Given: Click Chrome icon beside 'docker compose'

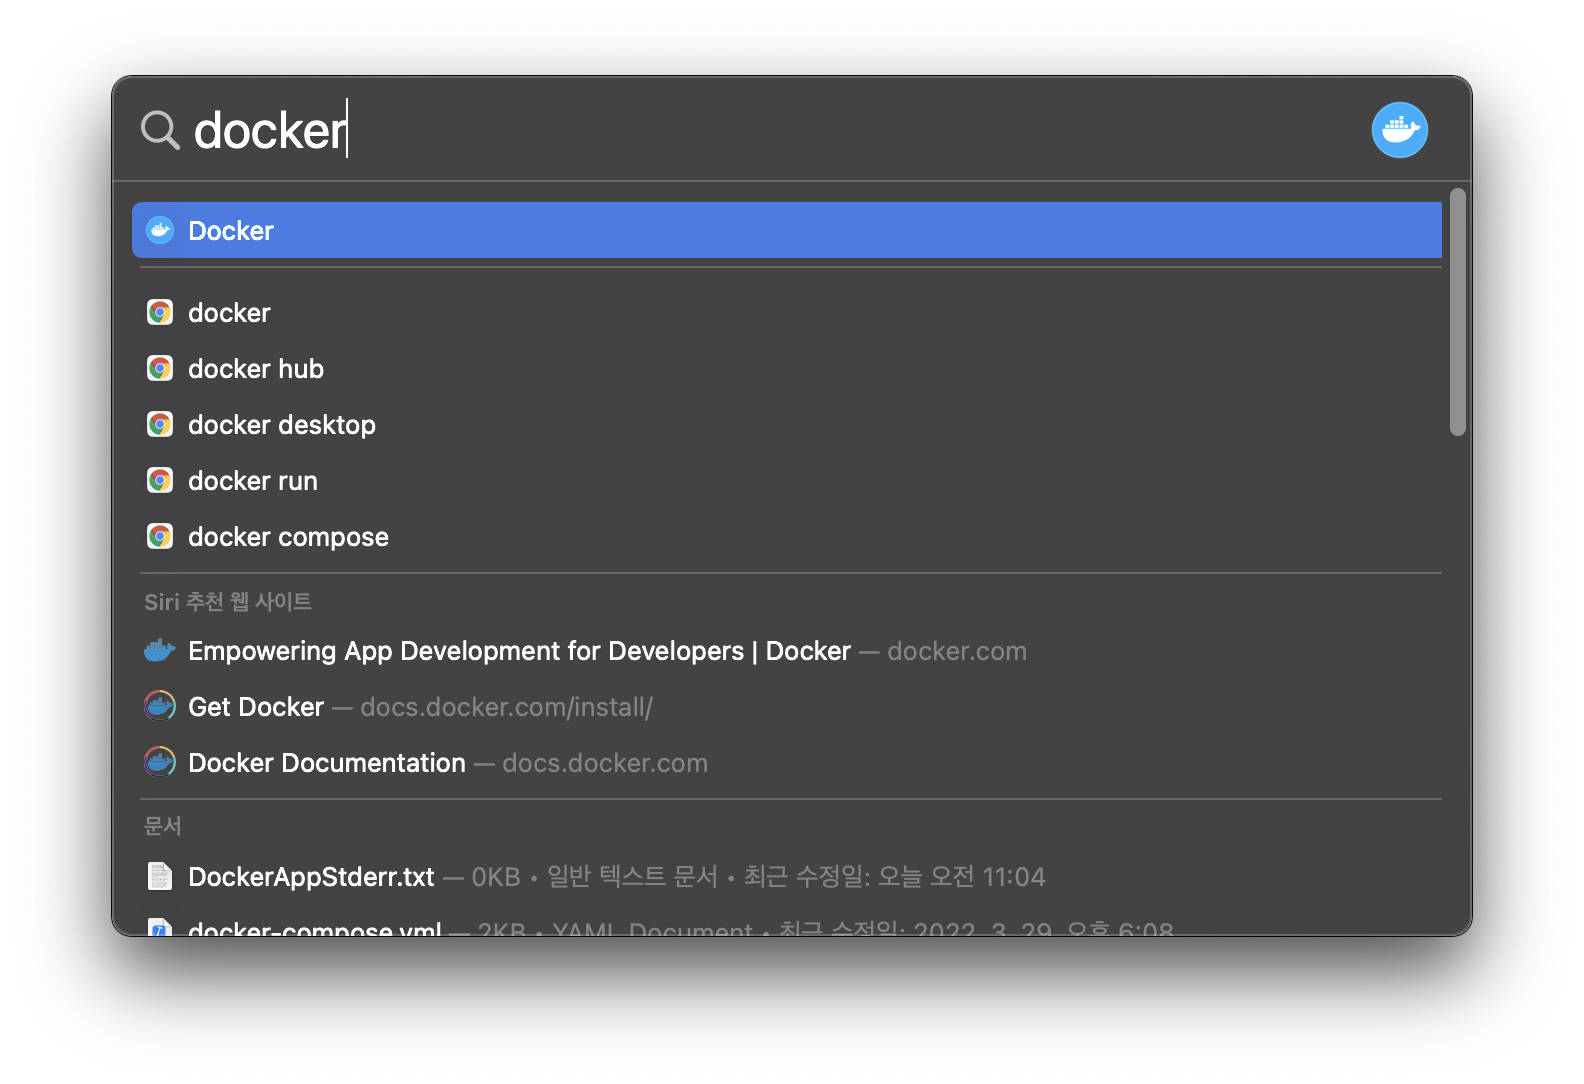Looking at the screenshot, I should pyautogui.click(x=160, y=537).
